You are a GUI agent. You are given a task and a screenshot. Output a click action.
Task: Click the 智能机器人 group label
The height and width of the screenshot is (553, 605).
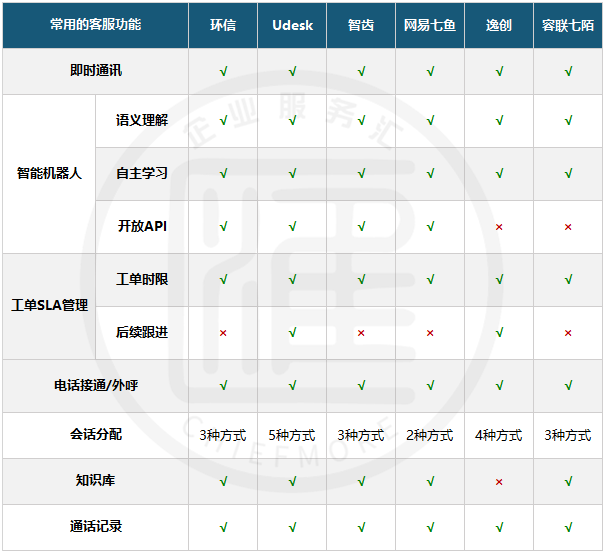click(x=49, y=173)
